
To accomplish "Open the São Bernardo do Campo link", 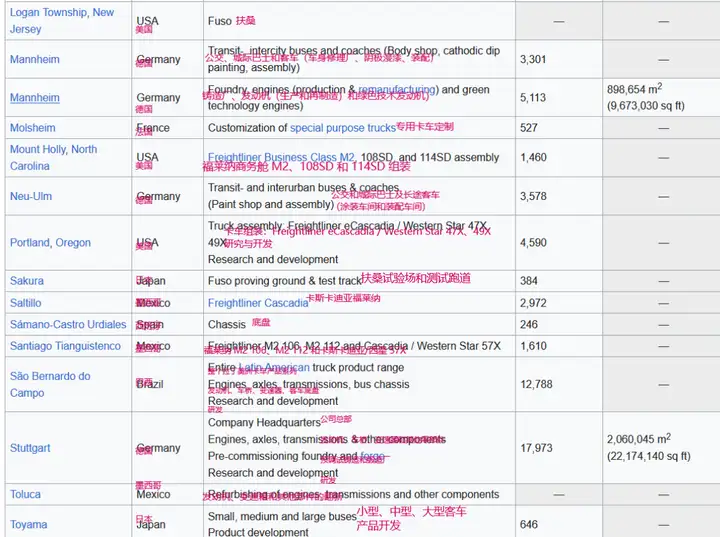I will click(50, 384).
